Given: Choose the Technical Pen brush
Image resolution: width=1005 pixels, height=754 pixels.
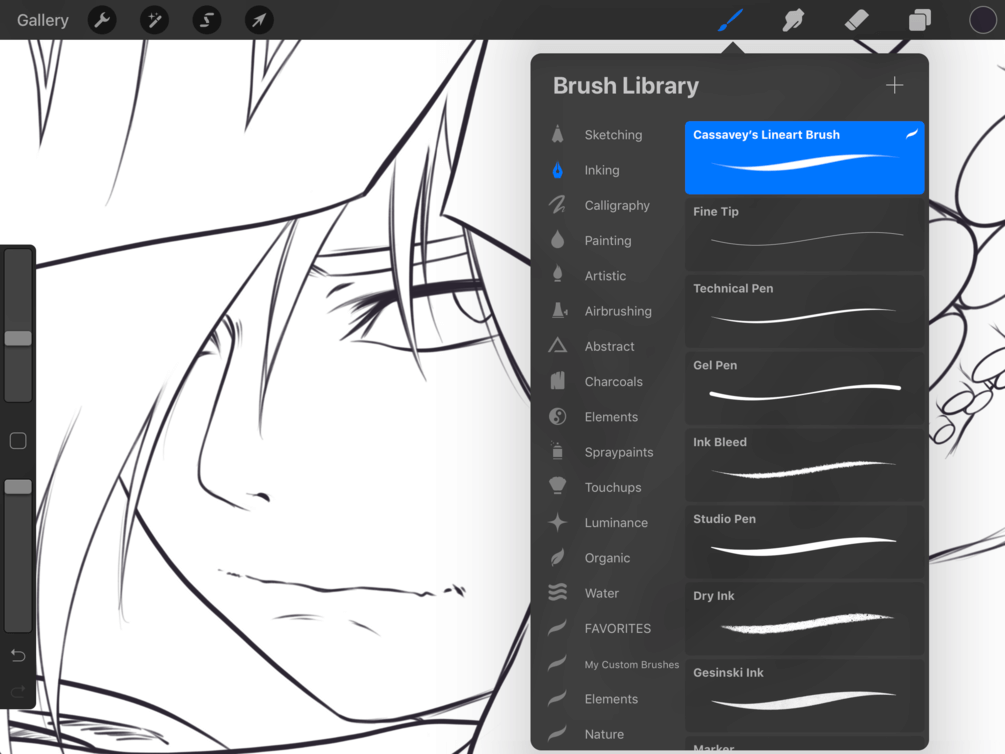Looking at the screenshot, I should (804, 312).
